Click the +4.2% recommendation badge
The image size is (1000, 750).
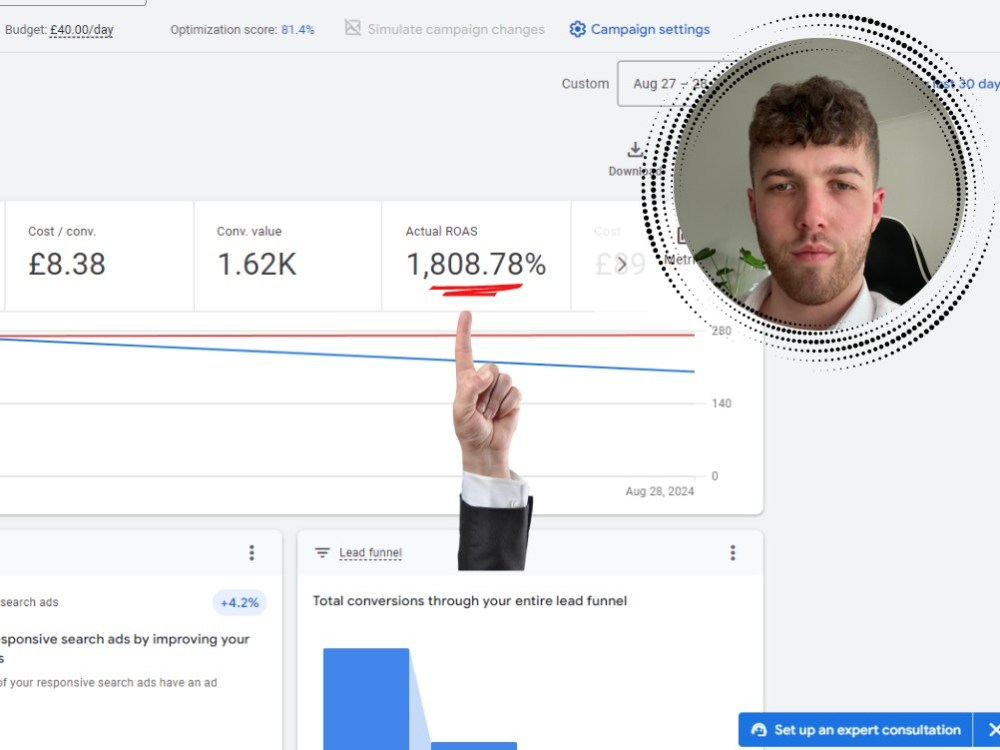point(239,603)
